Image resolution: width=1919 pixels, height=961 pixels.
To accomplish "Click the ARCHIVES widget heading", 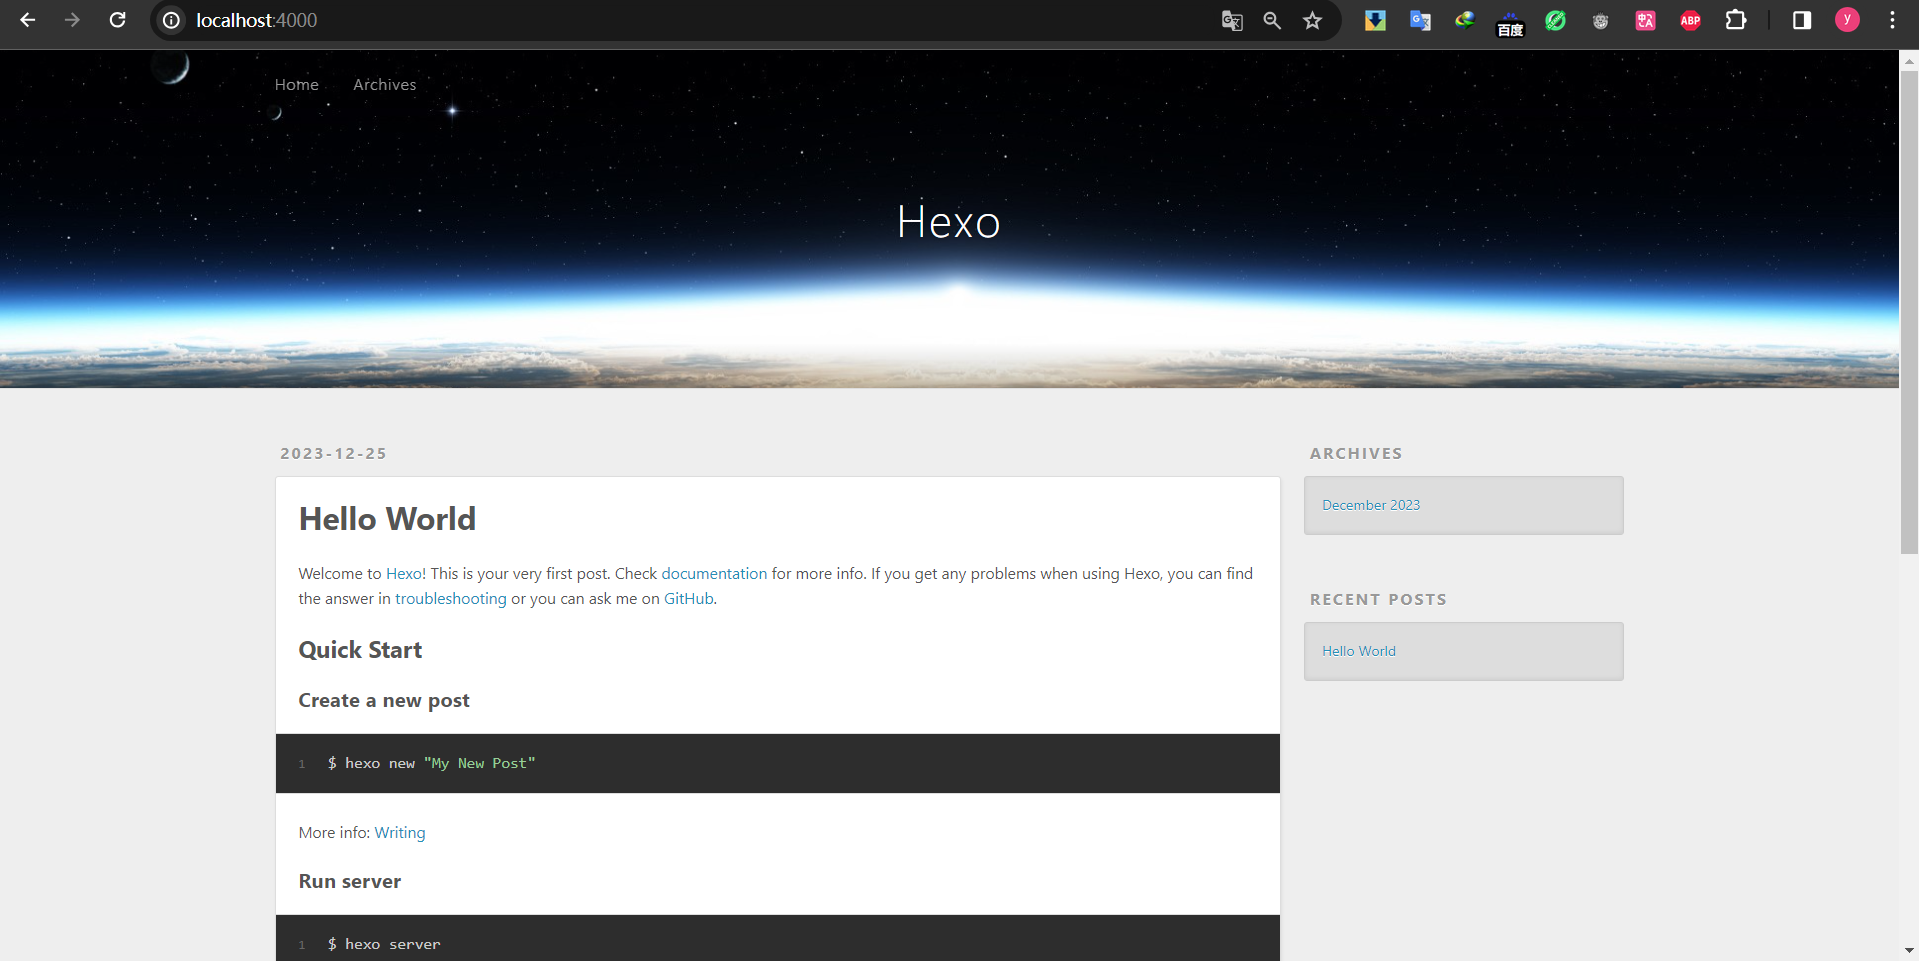I will 1356,454.
